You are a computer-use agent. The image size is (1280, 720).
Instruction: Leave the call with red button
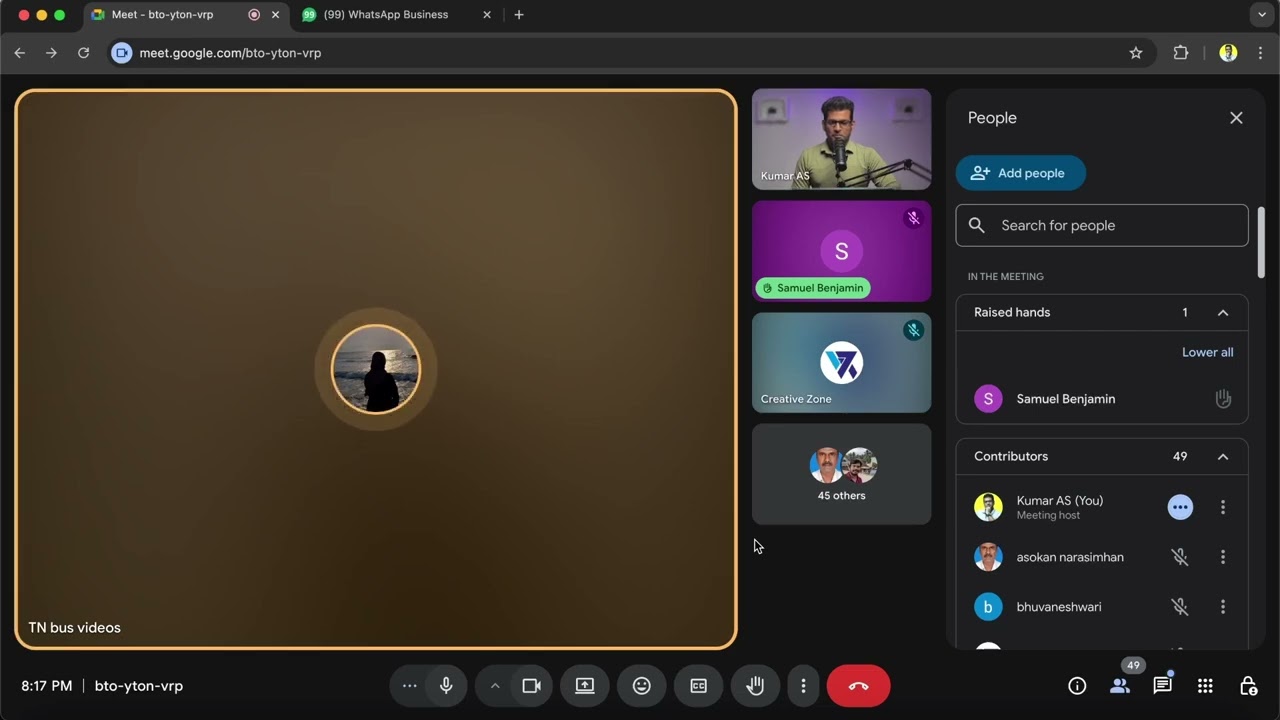coord(858,686)
